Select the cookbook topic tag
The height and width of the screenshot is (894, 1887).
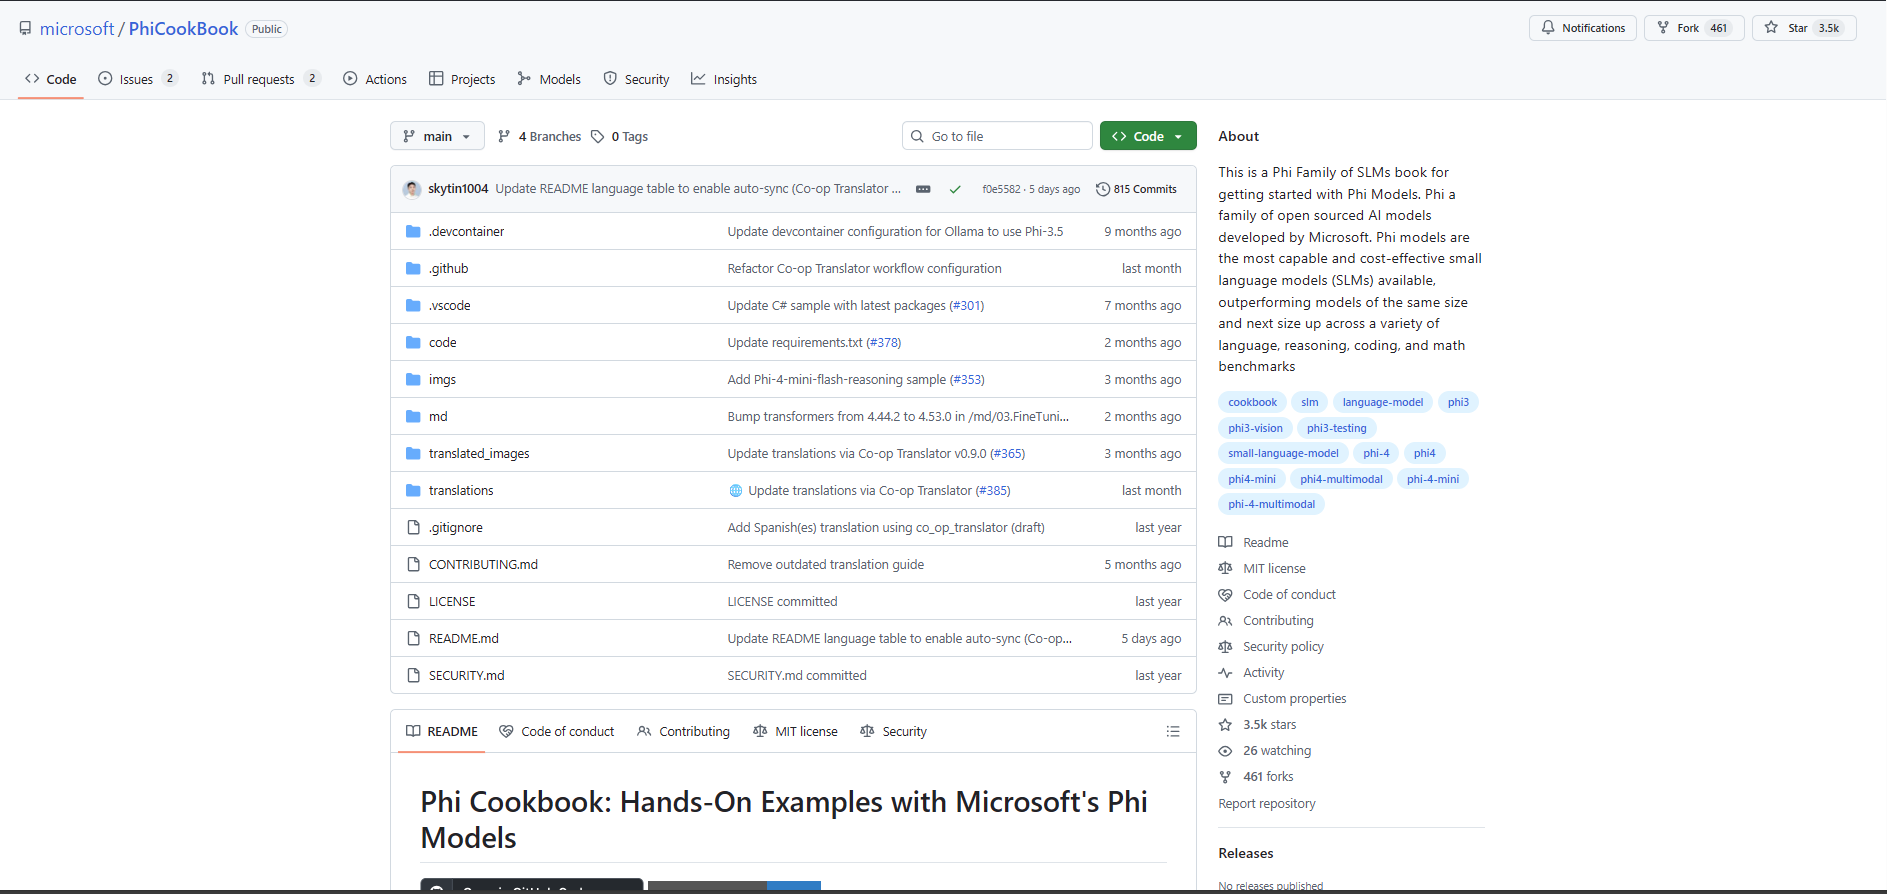[x=1252, y=402]
